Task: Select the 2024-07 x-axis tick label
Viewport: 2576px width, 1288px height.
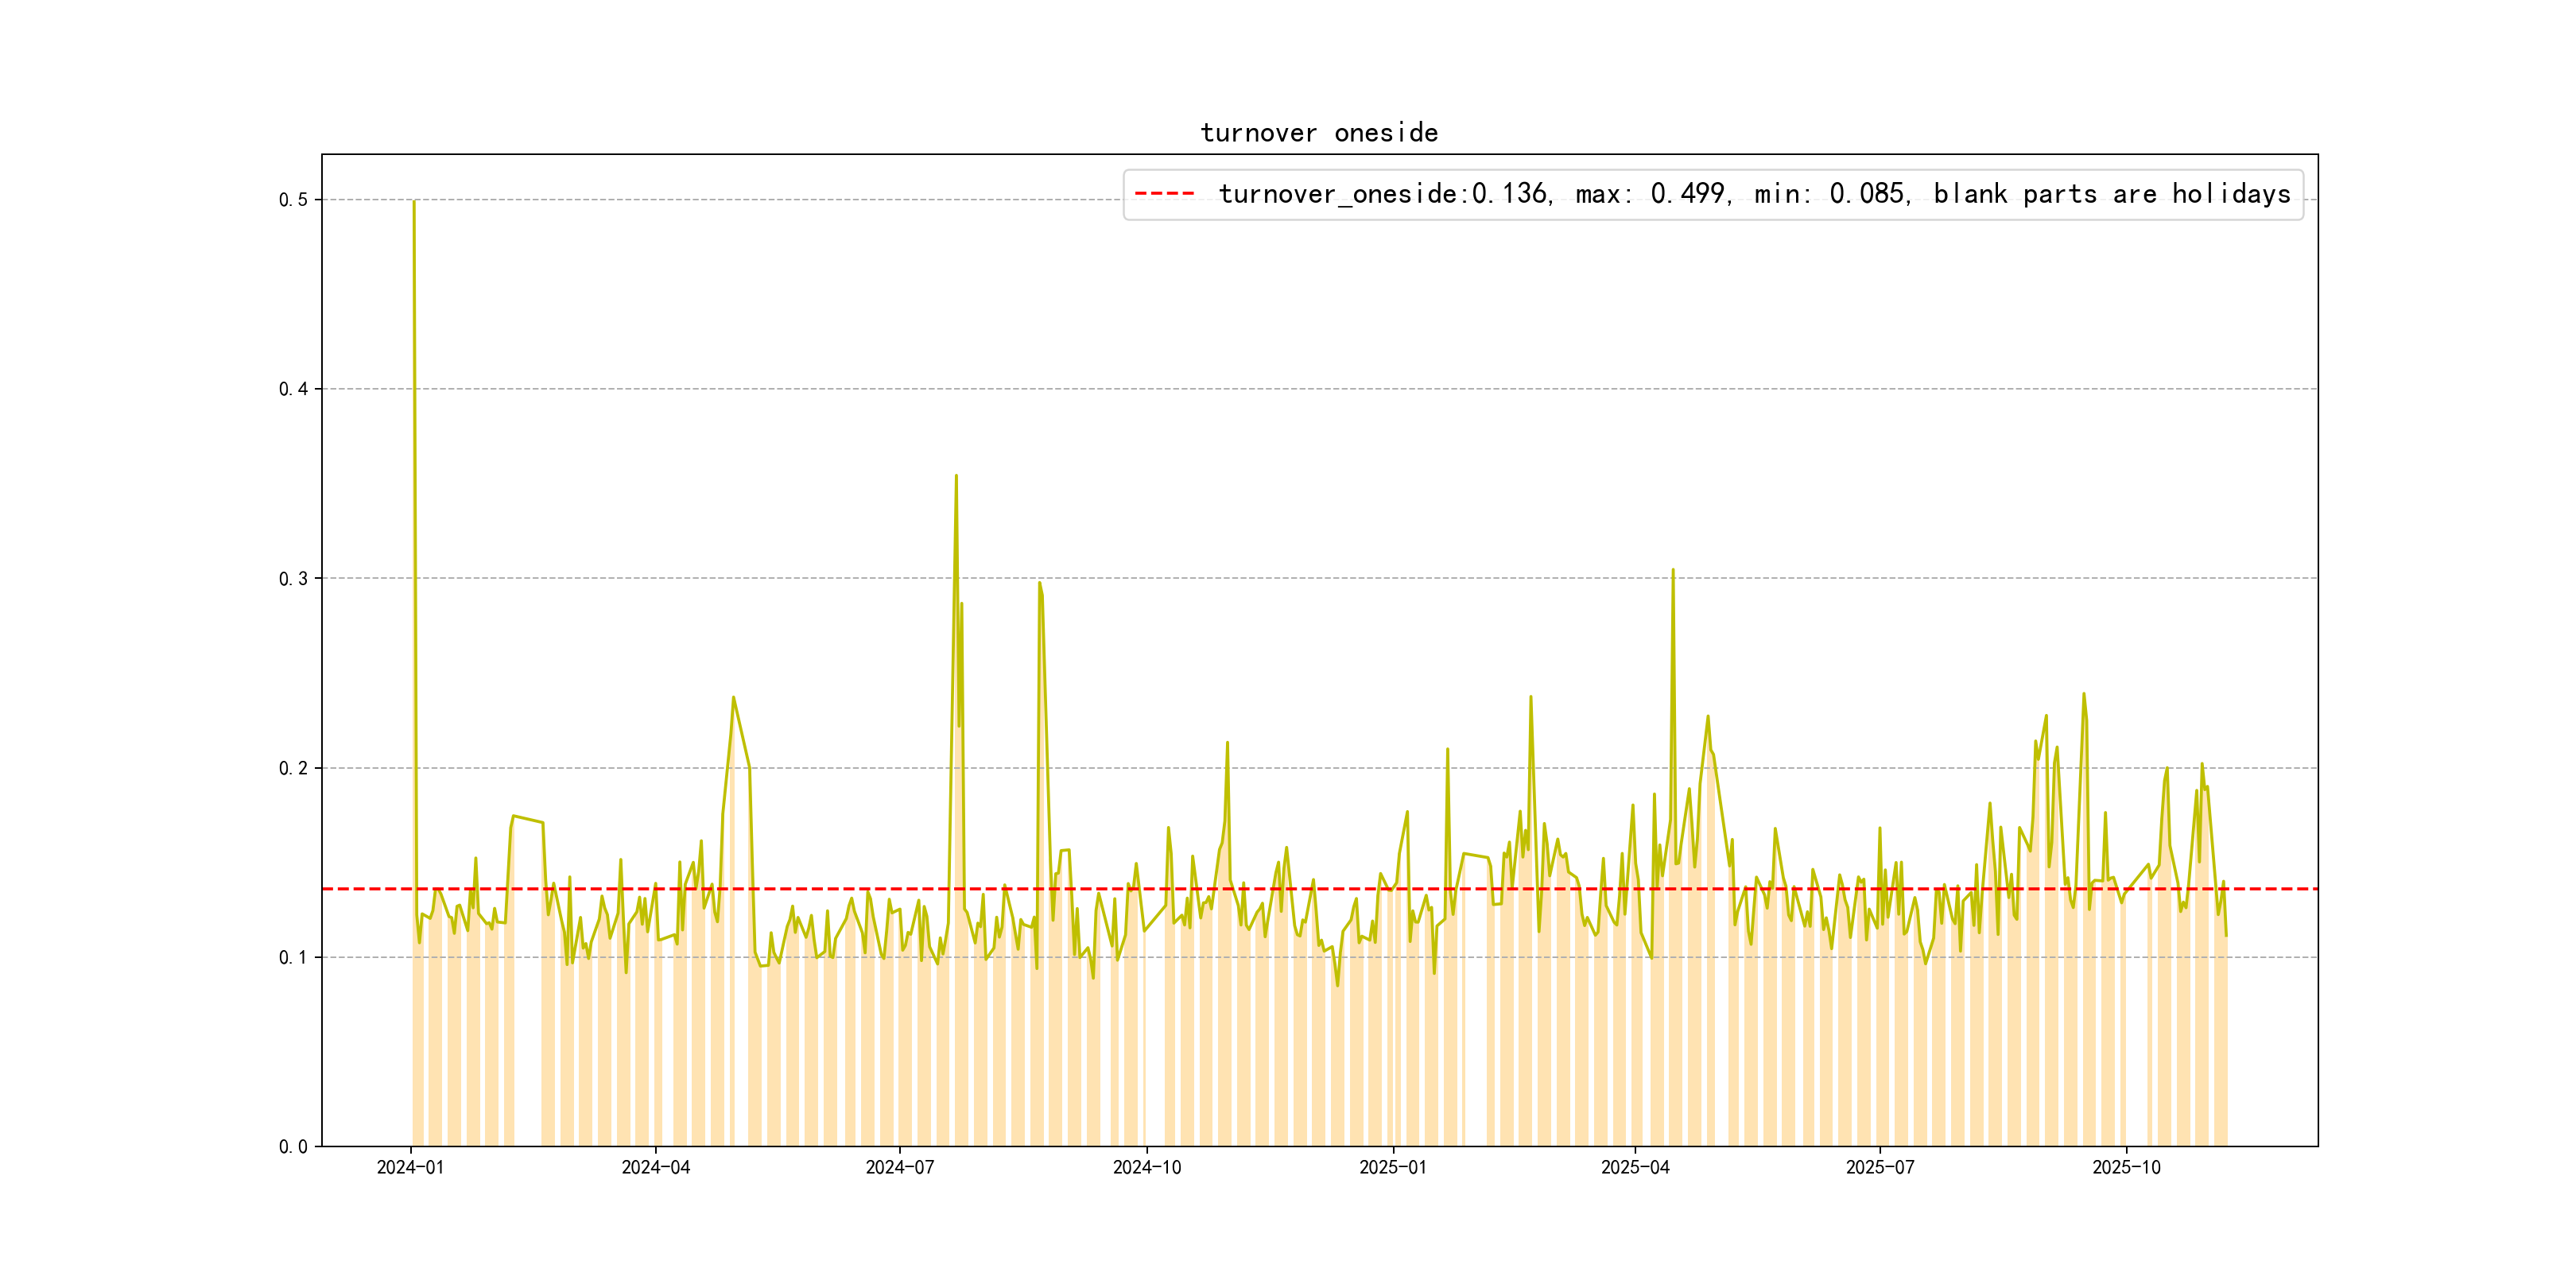Action: 899,1168
